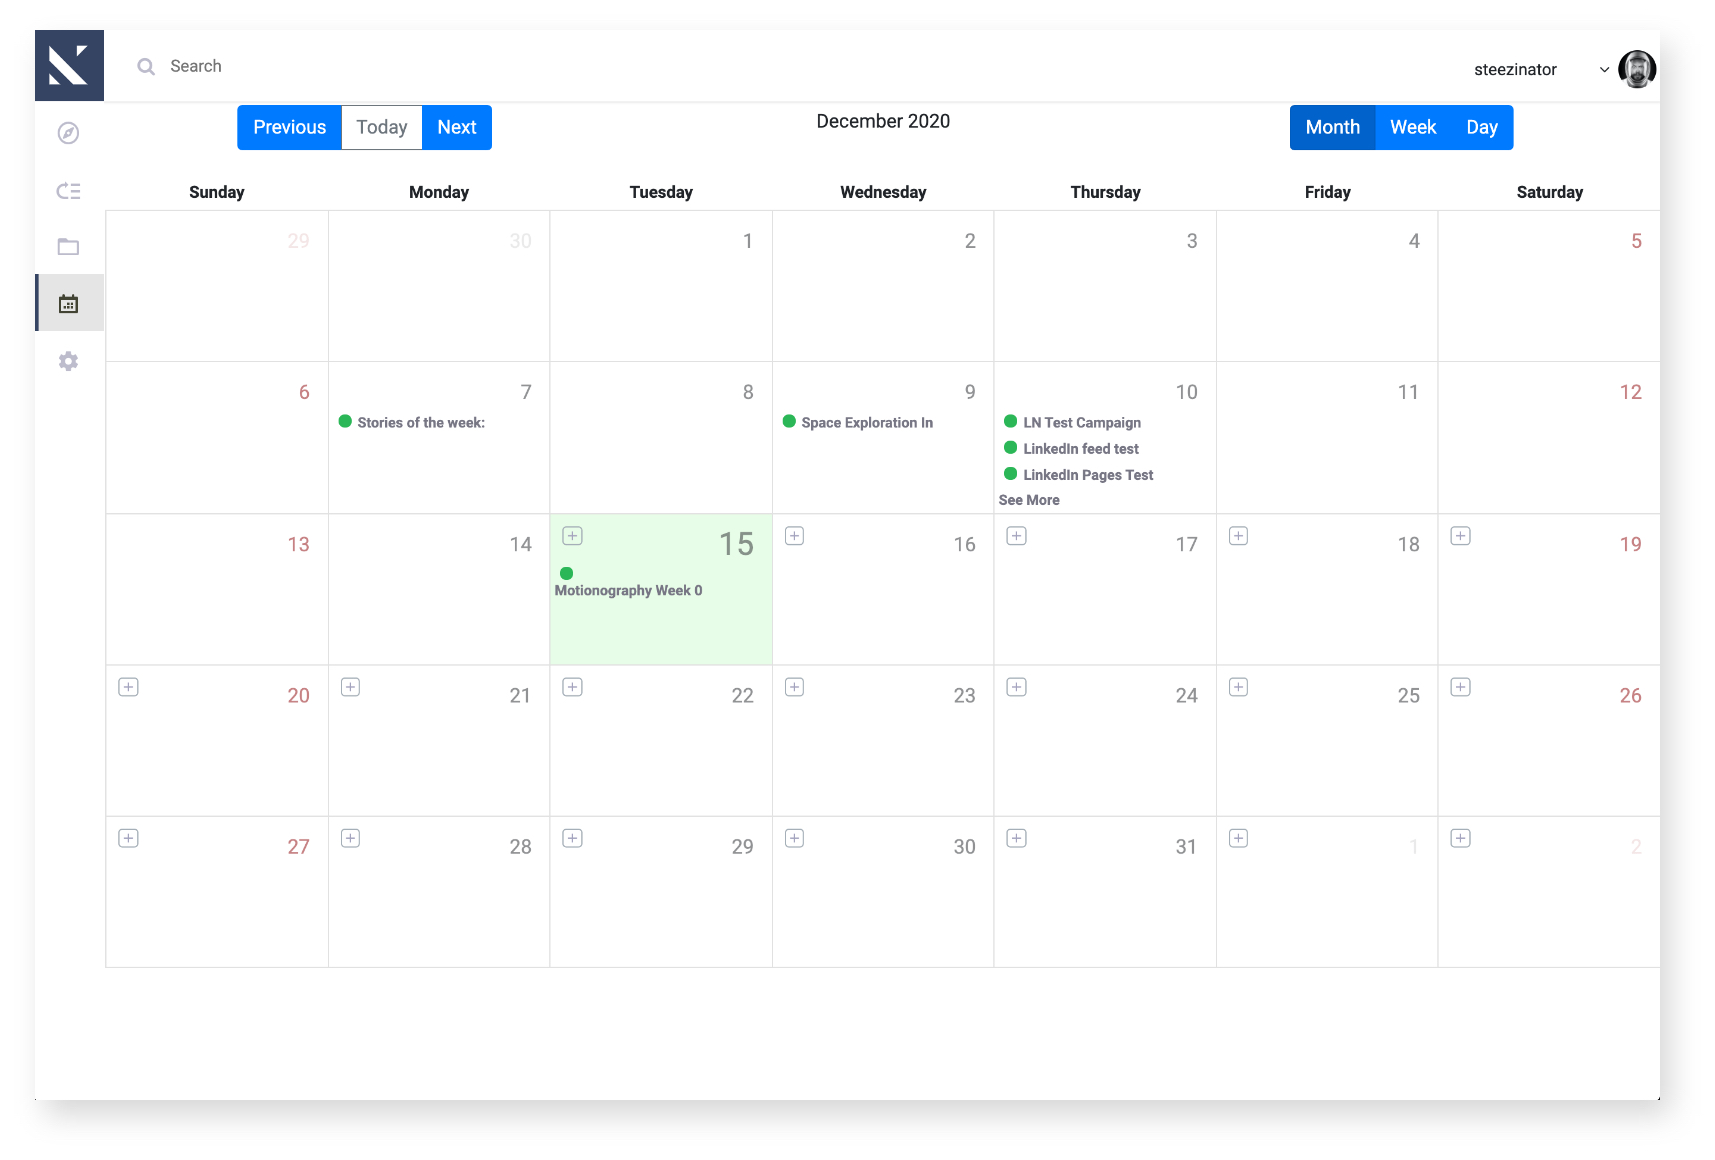Open the app logo home icon

pyautogui.click(x=69, y=65)
